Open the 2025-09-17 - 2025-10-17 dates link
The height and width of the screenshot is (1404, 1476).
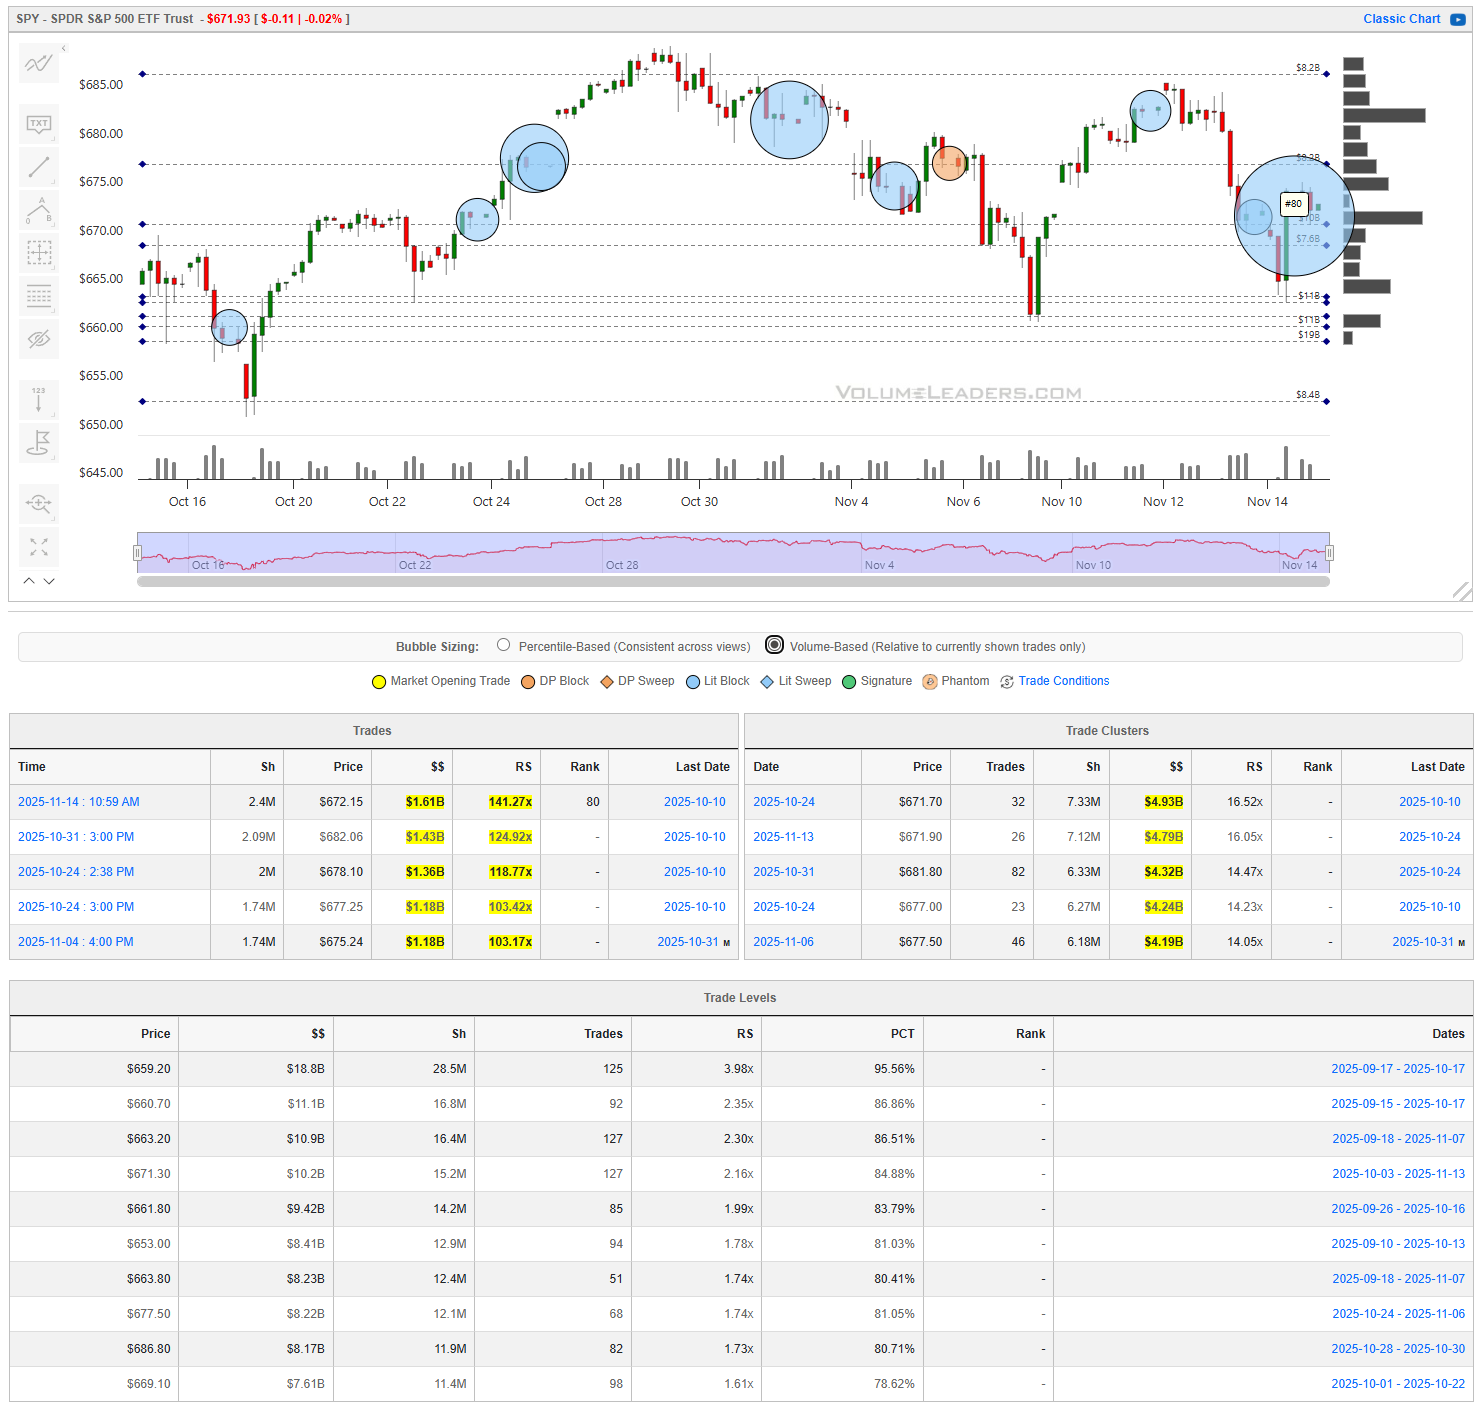(1398, 1069)
